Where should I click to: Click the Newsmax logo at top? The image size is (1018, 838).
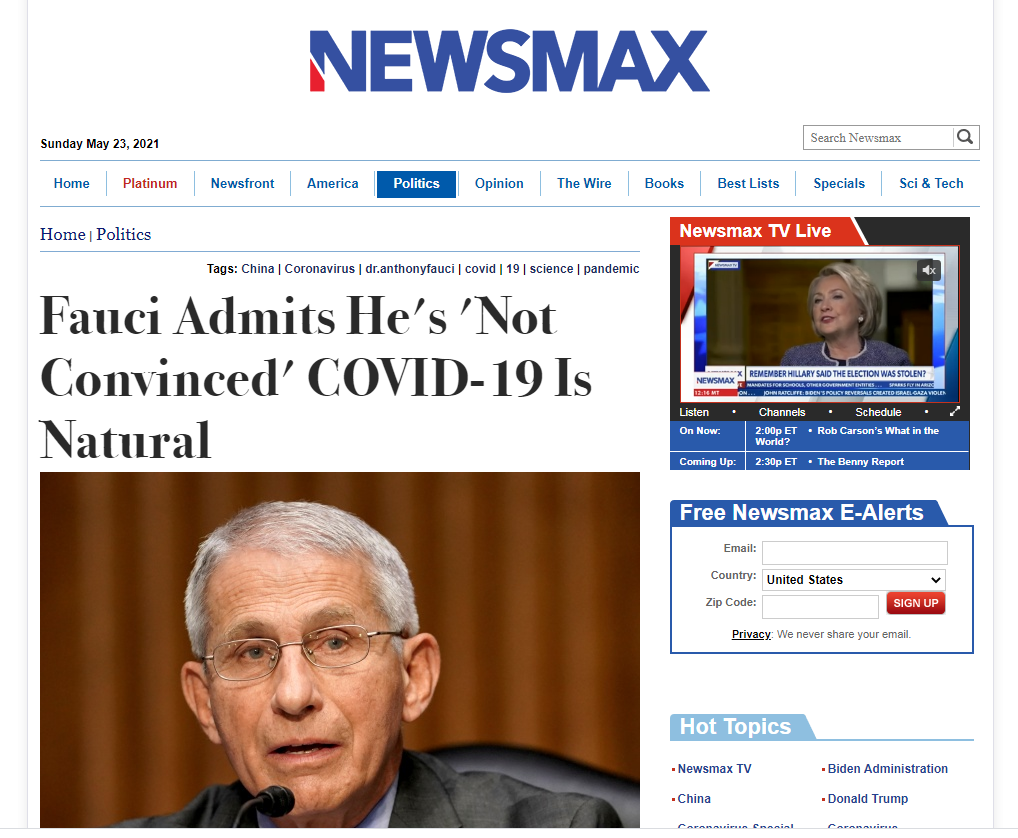coord(510,60)
